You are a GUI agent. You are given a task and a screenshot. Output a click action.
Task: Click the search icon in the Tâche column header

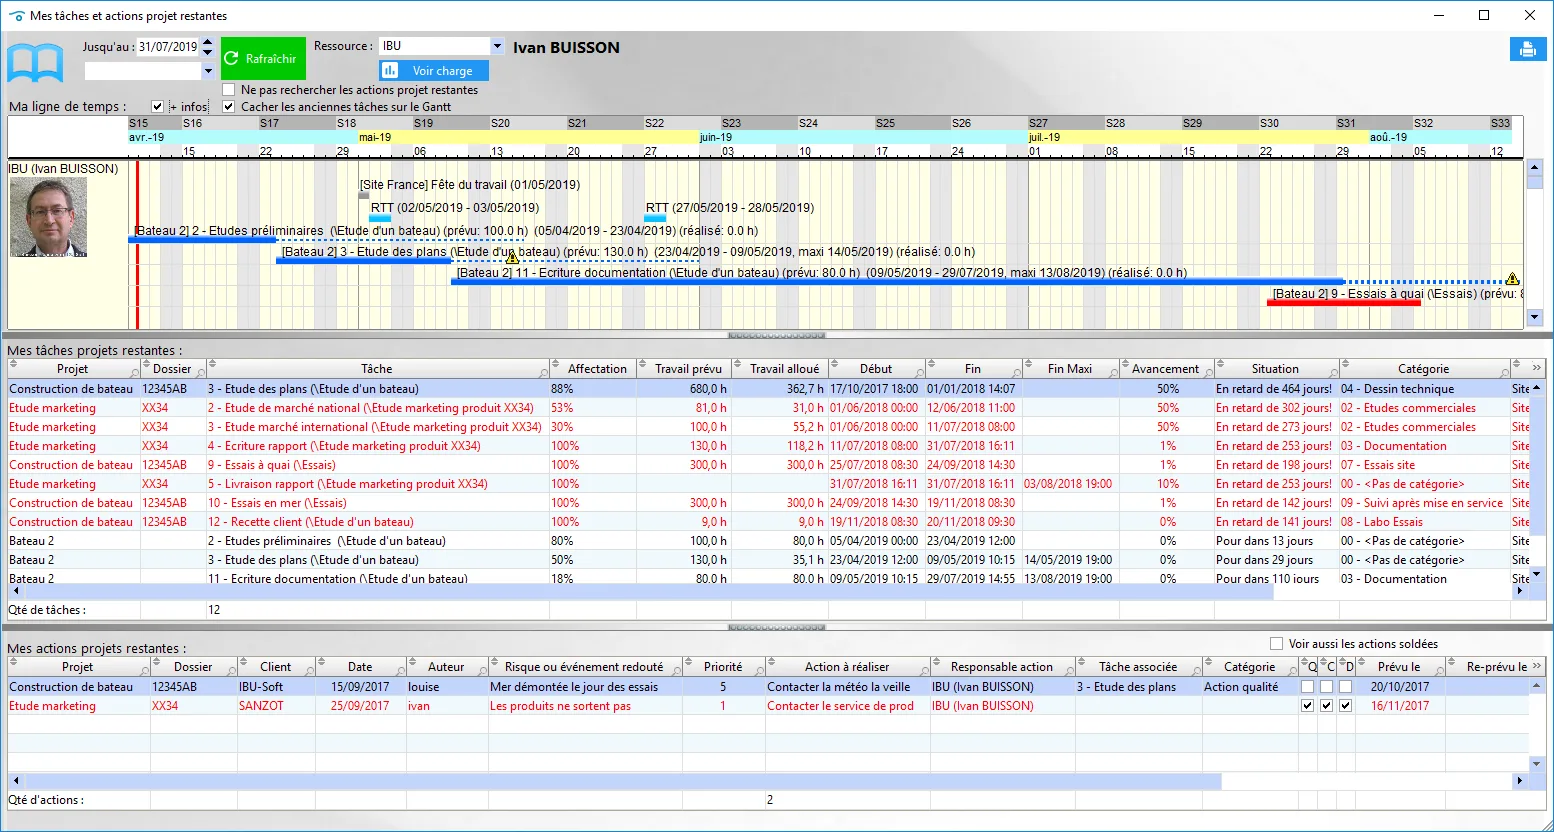pyautogui.click(x=543, y=372)
